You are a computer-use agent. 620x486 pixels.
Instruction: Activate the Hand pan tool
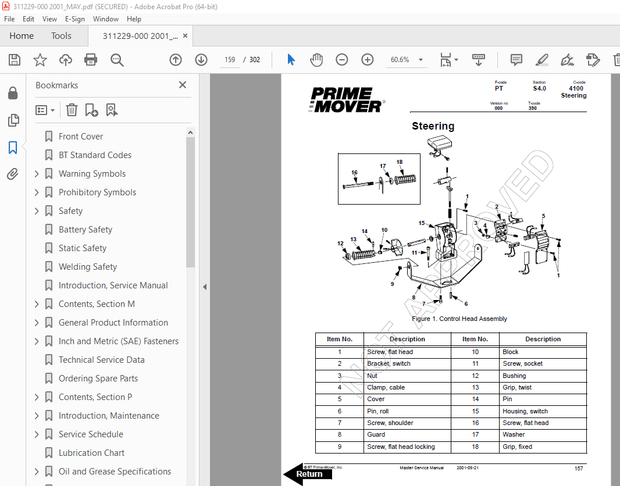pyautogui.click(x=316, y=60)
